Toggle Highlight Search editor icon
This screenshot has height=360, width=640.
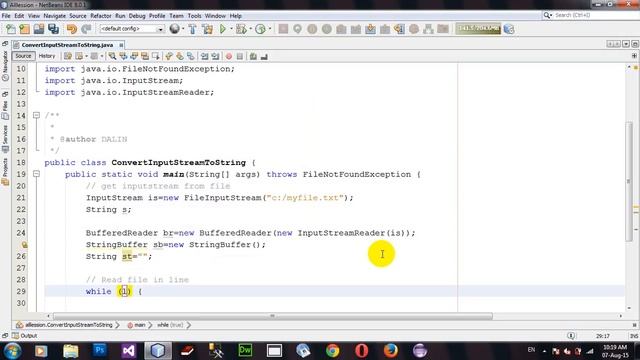(145, 56)
